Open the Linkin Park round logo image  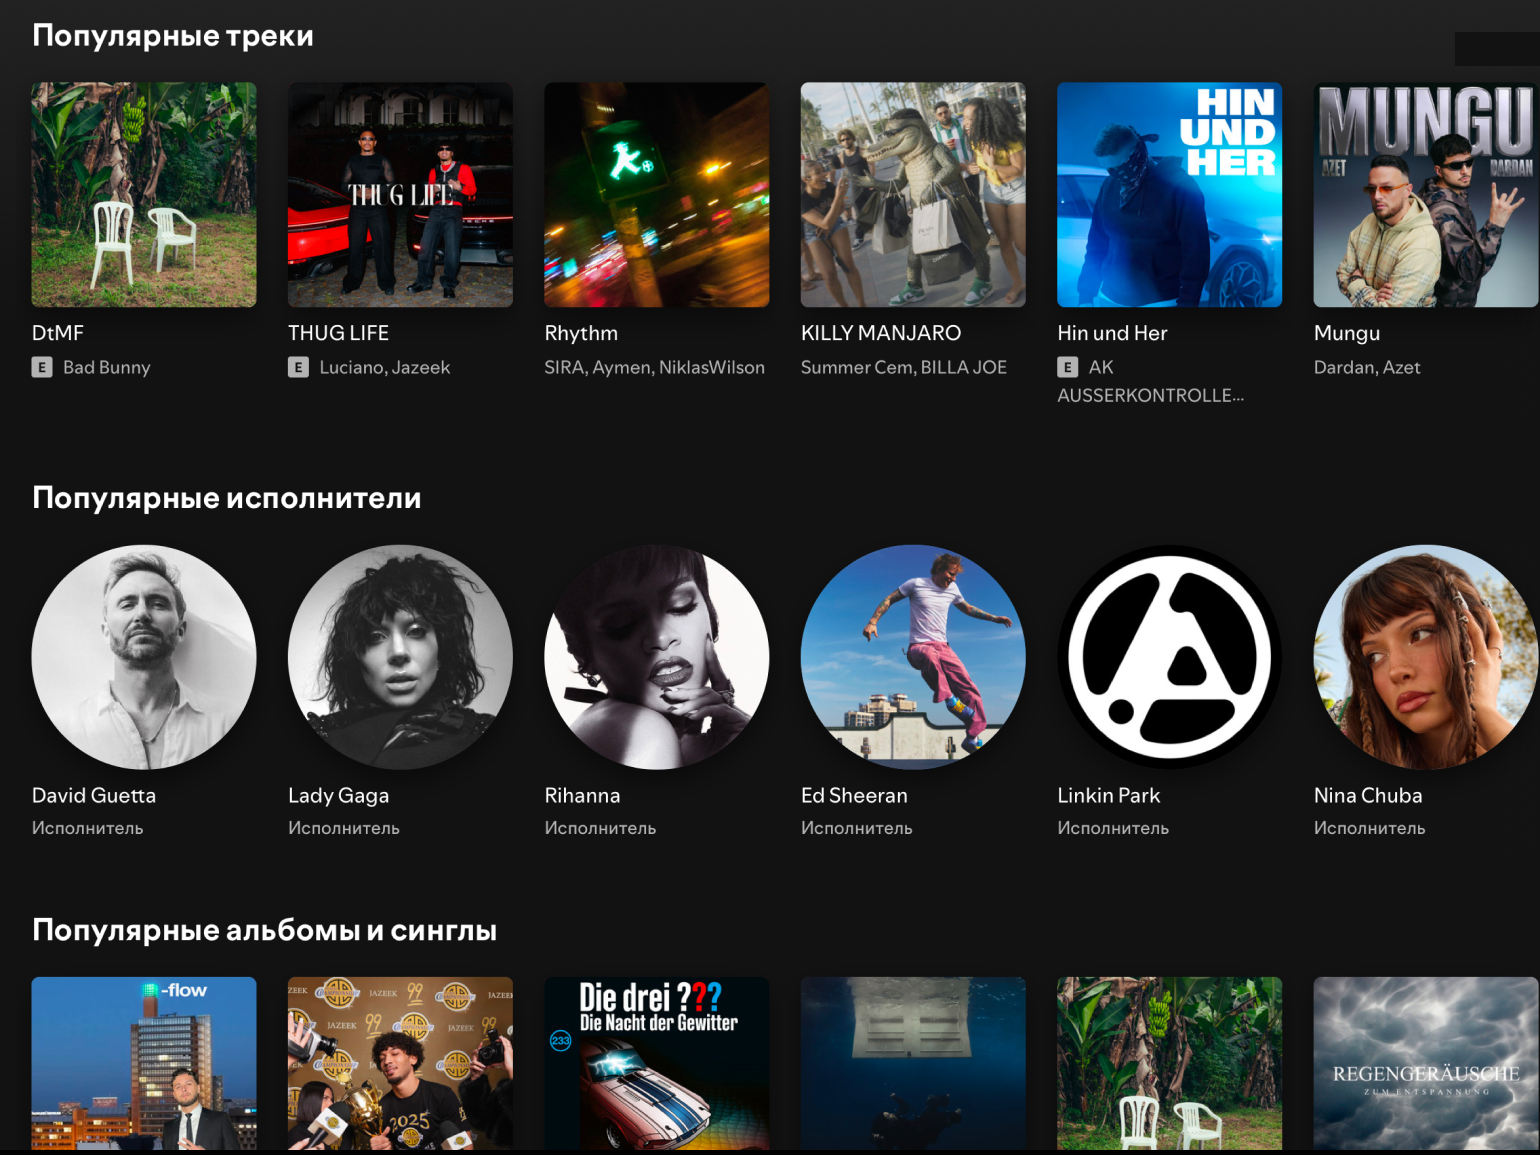(1170, 657)
